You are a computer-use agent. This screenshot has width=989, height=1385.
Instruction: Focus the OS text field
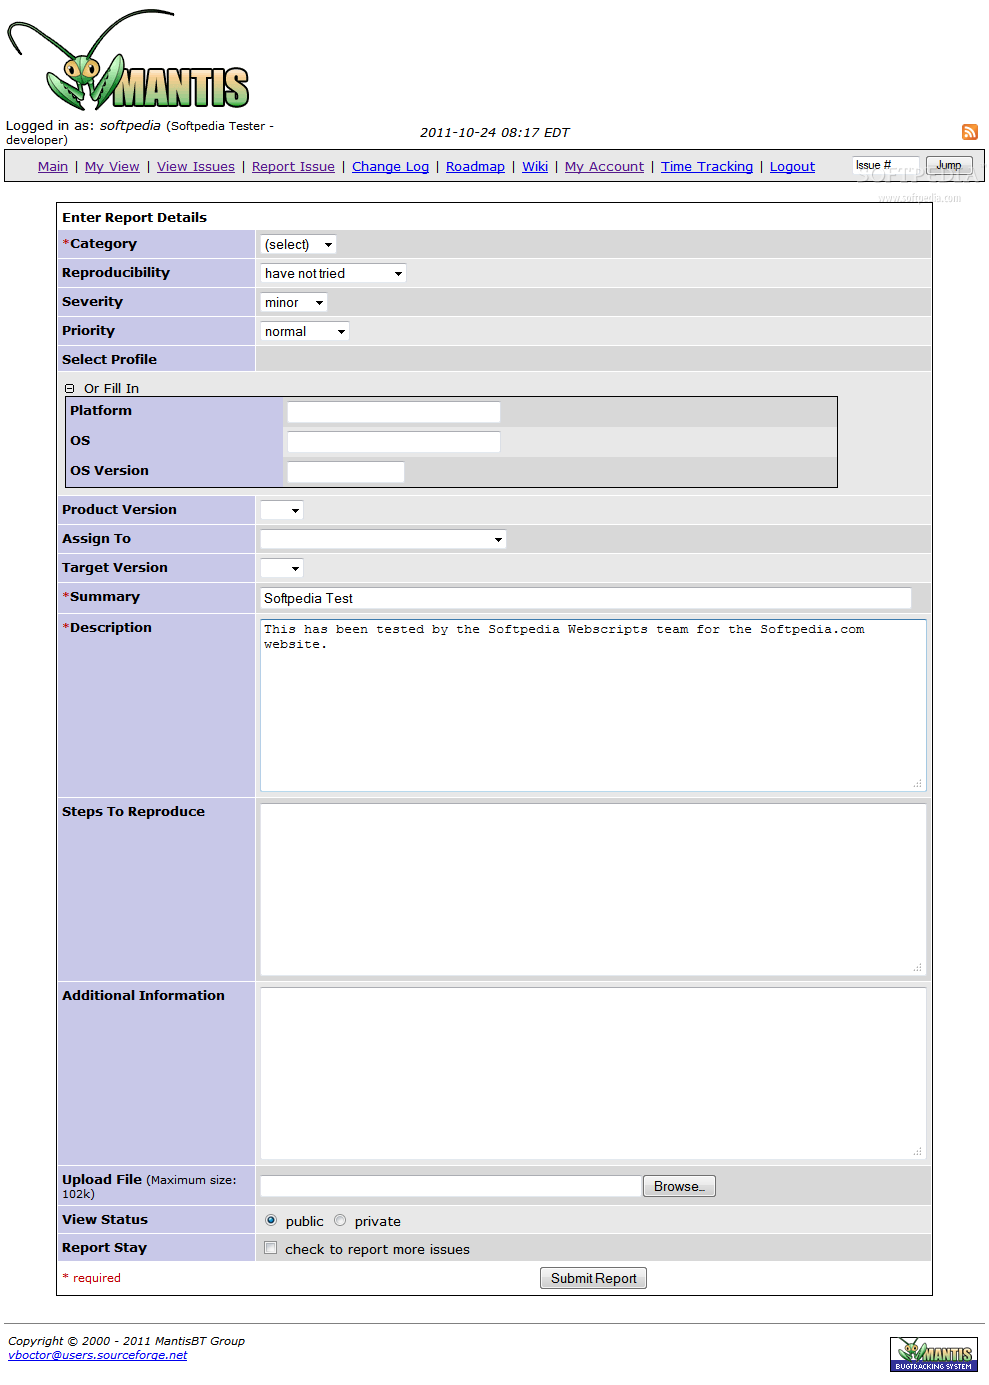393,442
